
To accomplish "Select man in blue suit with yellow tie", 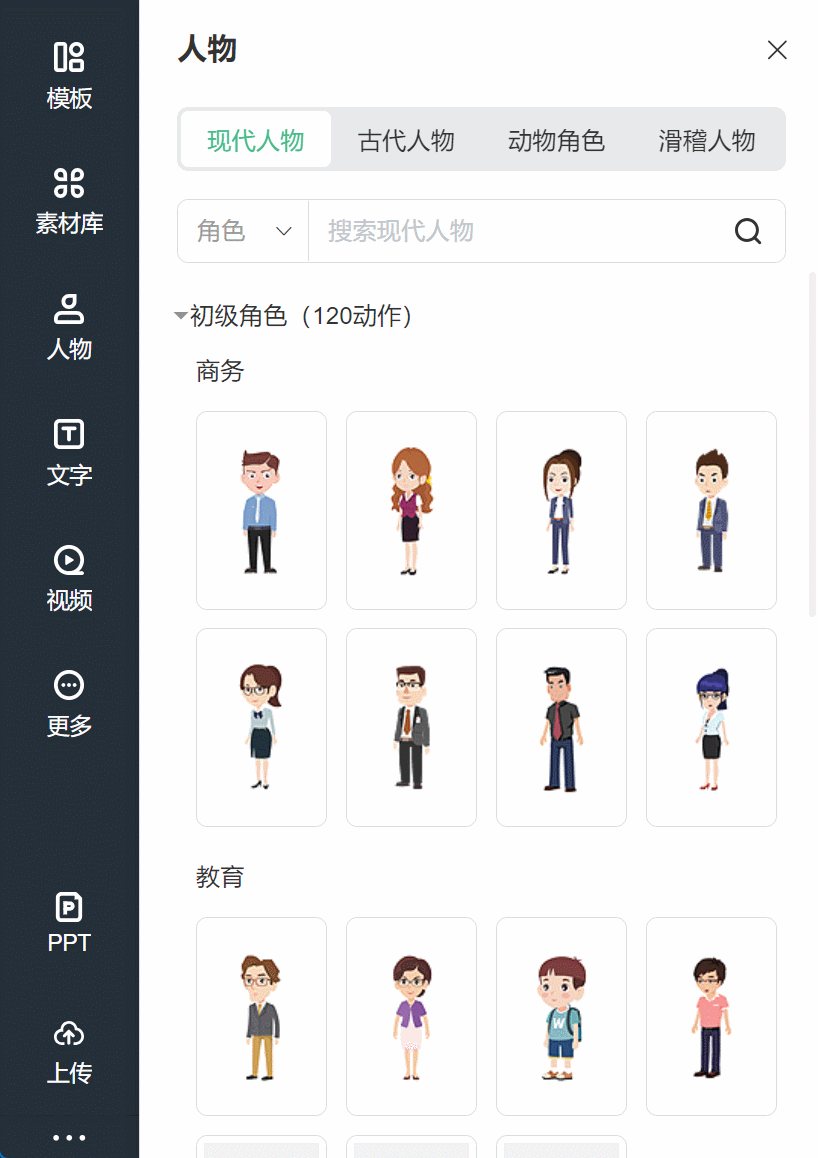I will (x=711, y=510).
